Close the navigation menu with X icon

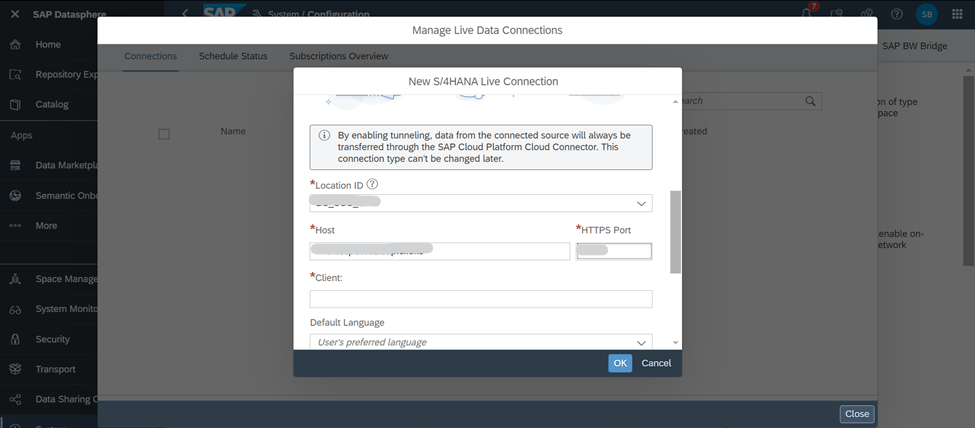point(16,14)
